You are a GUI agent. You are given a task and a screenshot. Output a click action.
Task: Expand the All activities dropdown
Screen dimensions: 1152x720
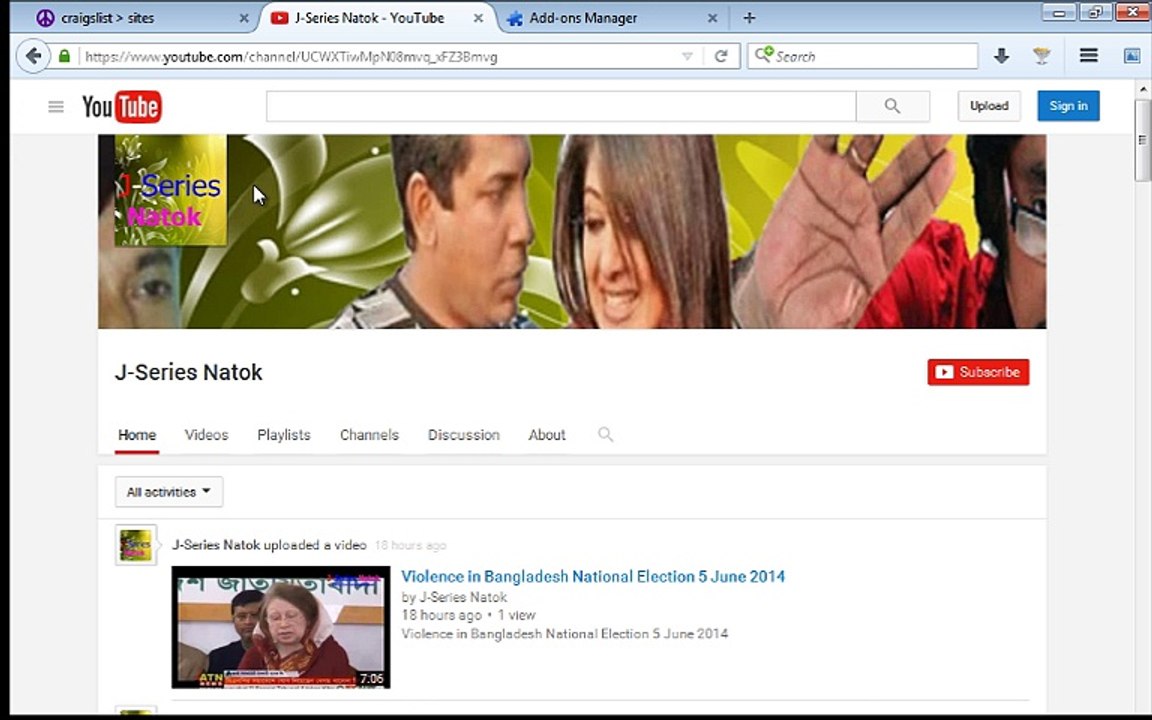pos(169,492)
